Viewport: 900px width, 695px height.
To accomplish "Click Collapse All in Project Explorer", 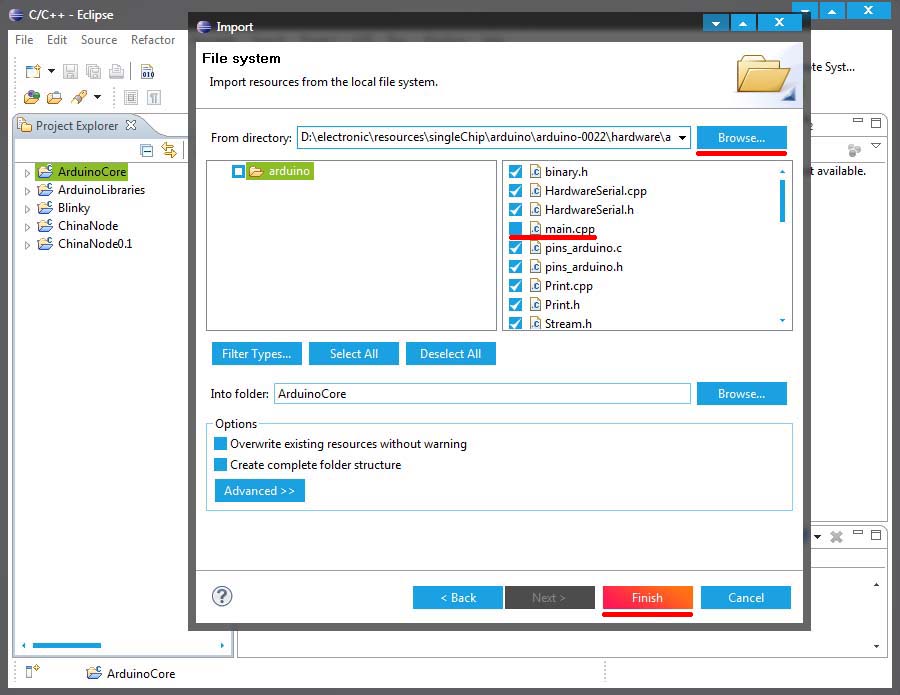I will [x=147, y=150].
